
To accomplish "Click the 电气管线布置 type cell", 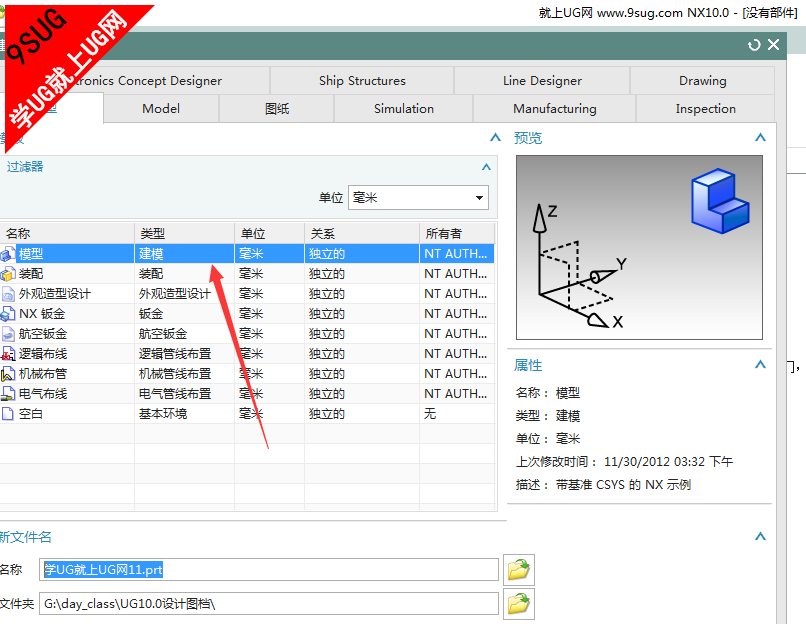I will 175,394.
